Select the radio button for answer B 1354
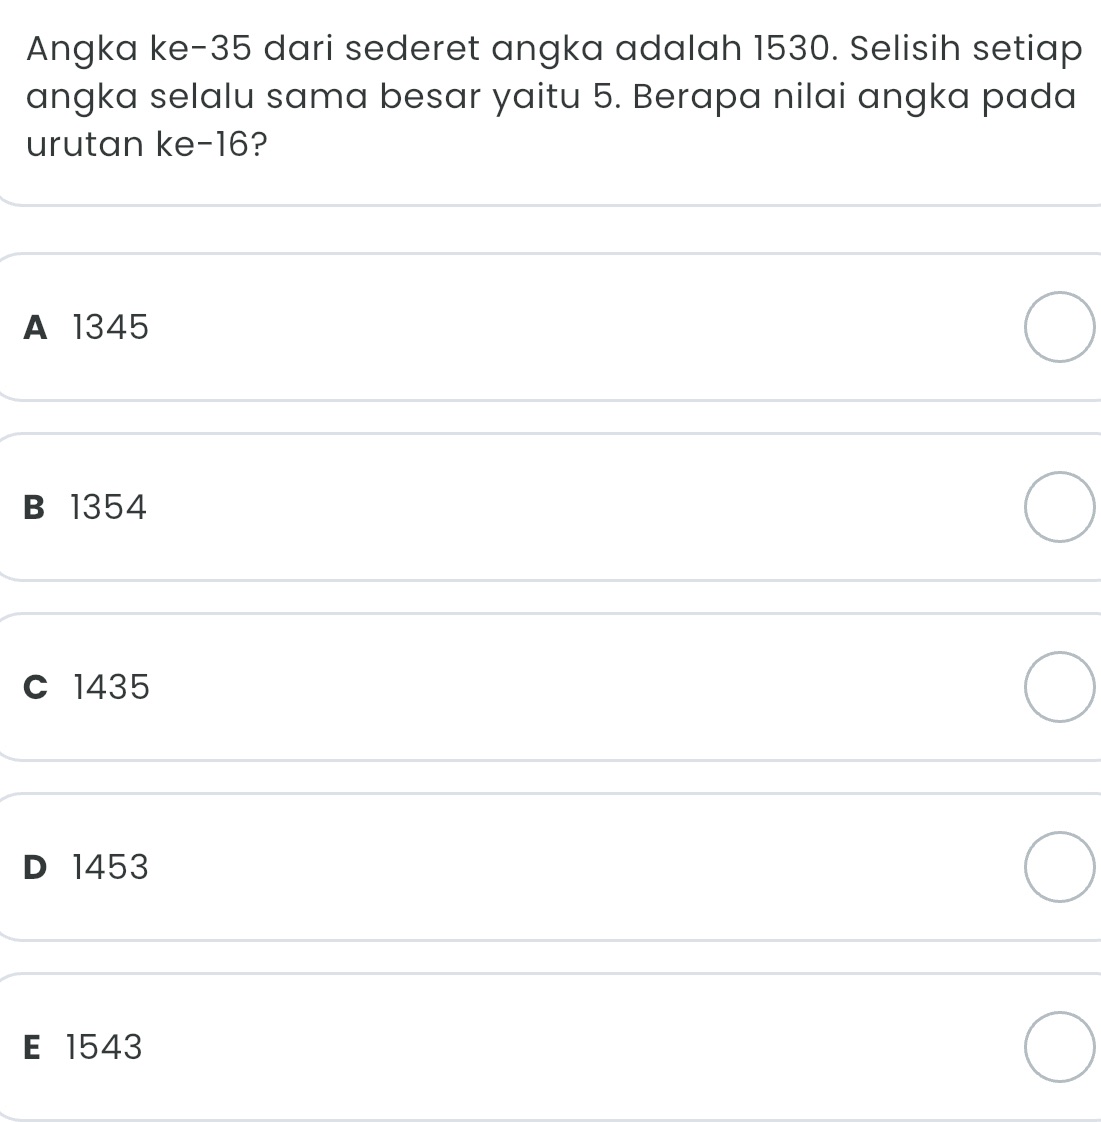The image size is (1101, 1122). click(1059, 506)
